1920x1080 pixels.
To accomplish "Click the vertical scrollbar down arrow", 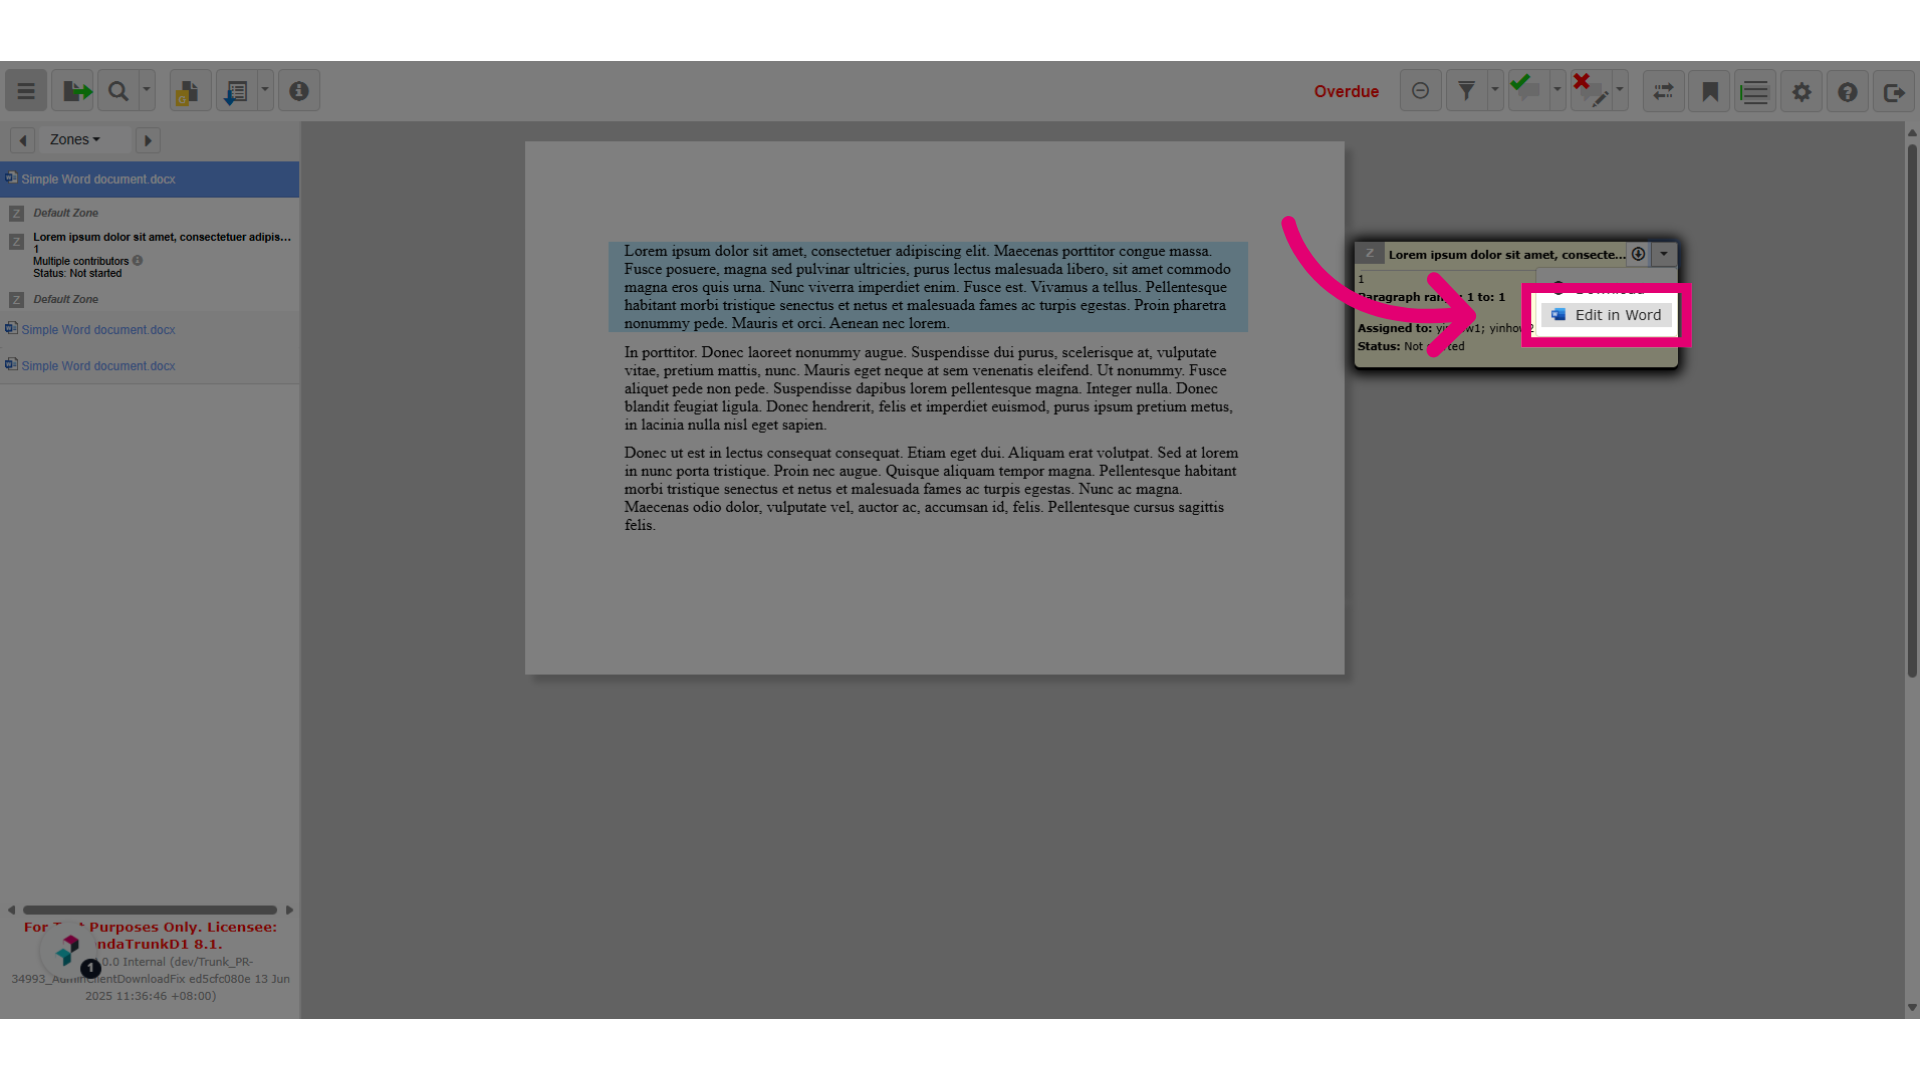I will point(1912,1008).
